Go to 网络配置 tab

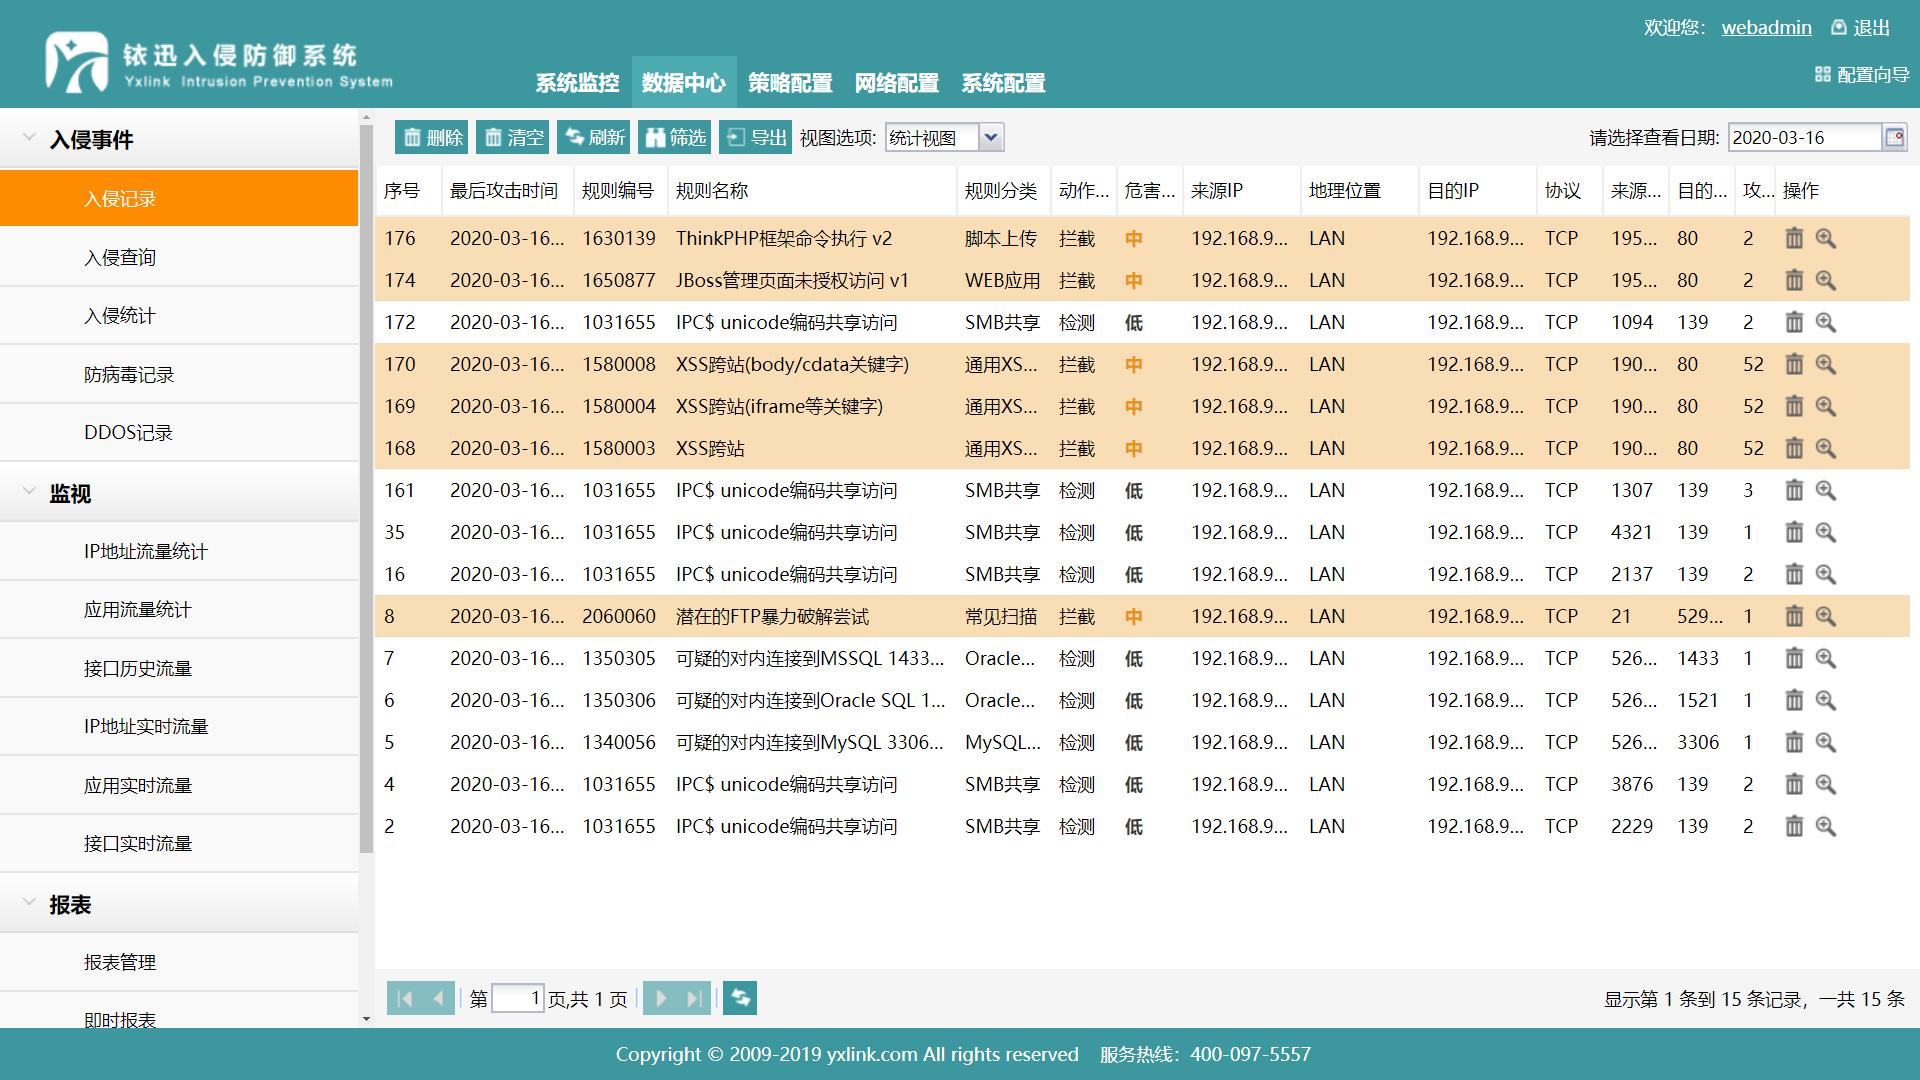click(896, 83)
